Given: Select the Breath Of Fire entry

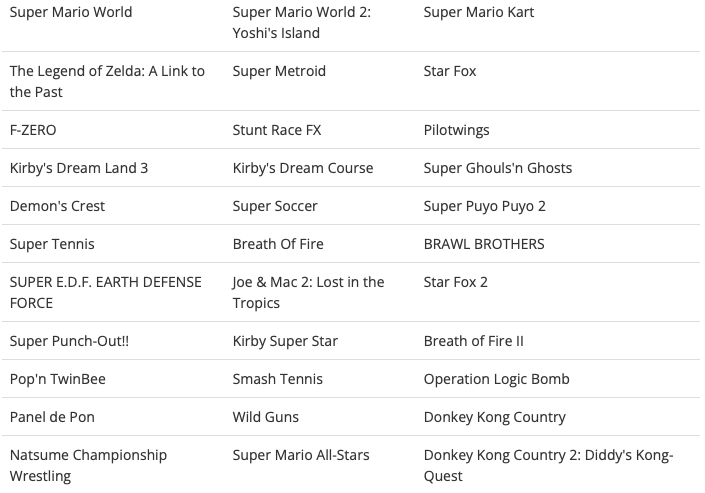Looking at the screenshot, I should 278,244.
